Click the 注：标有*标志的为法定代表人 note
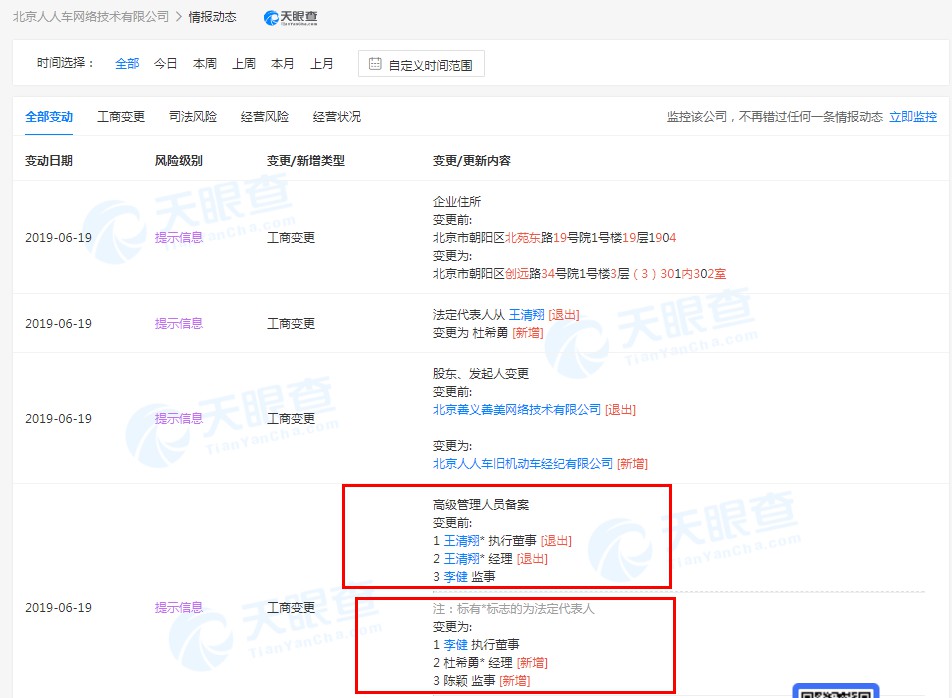 (514, 609)
